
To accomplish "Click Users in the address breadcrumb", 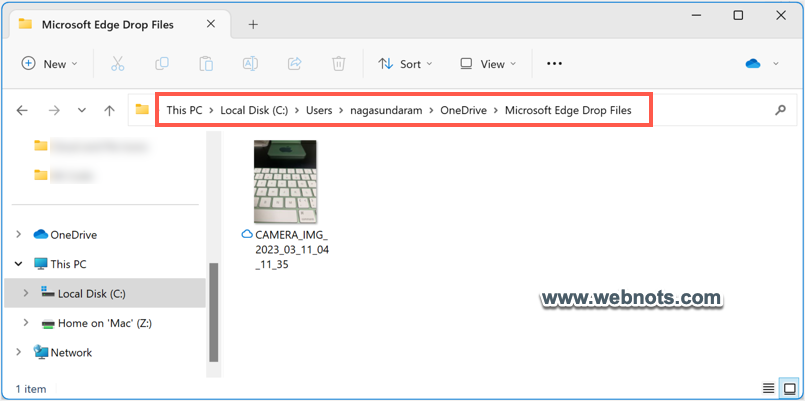I will (x=319, y=110).
